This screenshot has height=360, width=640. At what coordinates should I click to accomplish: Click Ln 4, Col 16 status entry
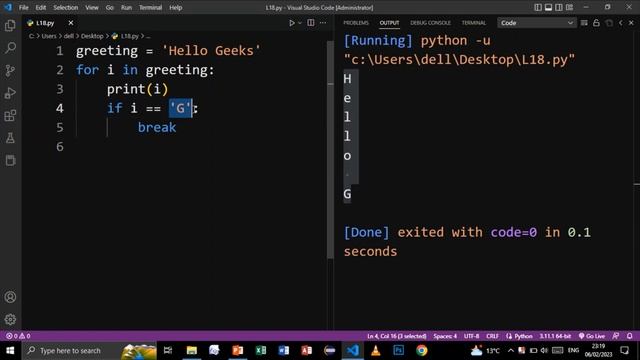tap(396, 336)
